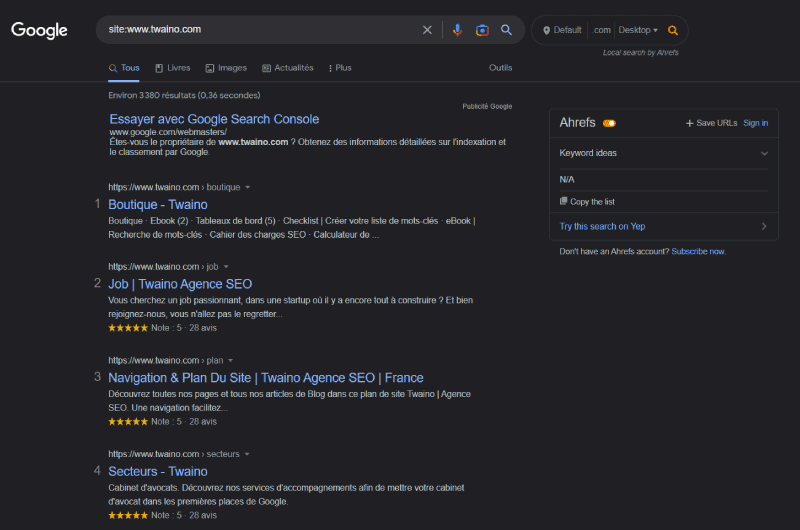The height and width of the screenshot is (530, 800).
Task: Switch to the Livres tab
Action: tap(173, 68)
